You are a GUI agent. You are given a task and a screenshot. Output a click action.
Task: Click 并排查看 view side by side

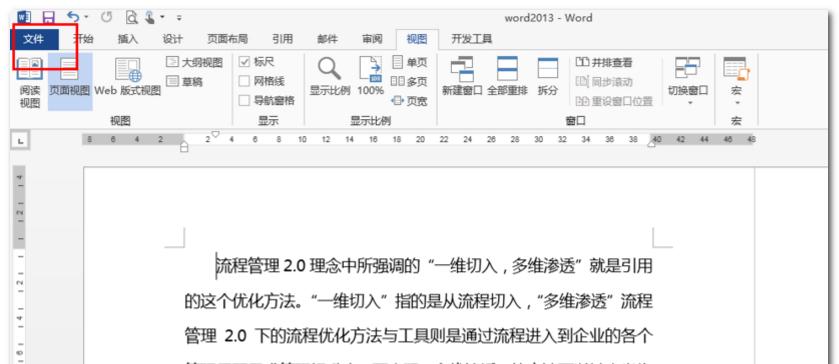[604, 63]
